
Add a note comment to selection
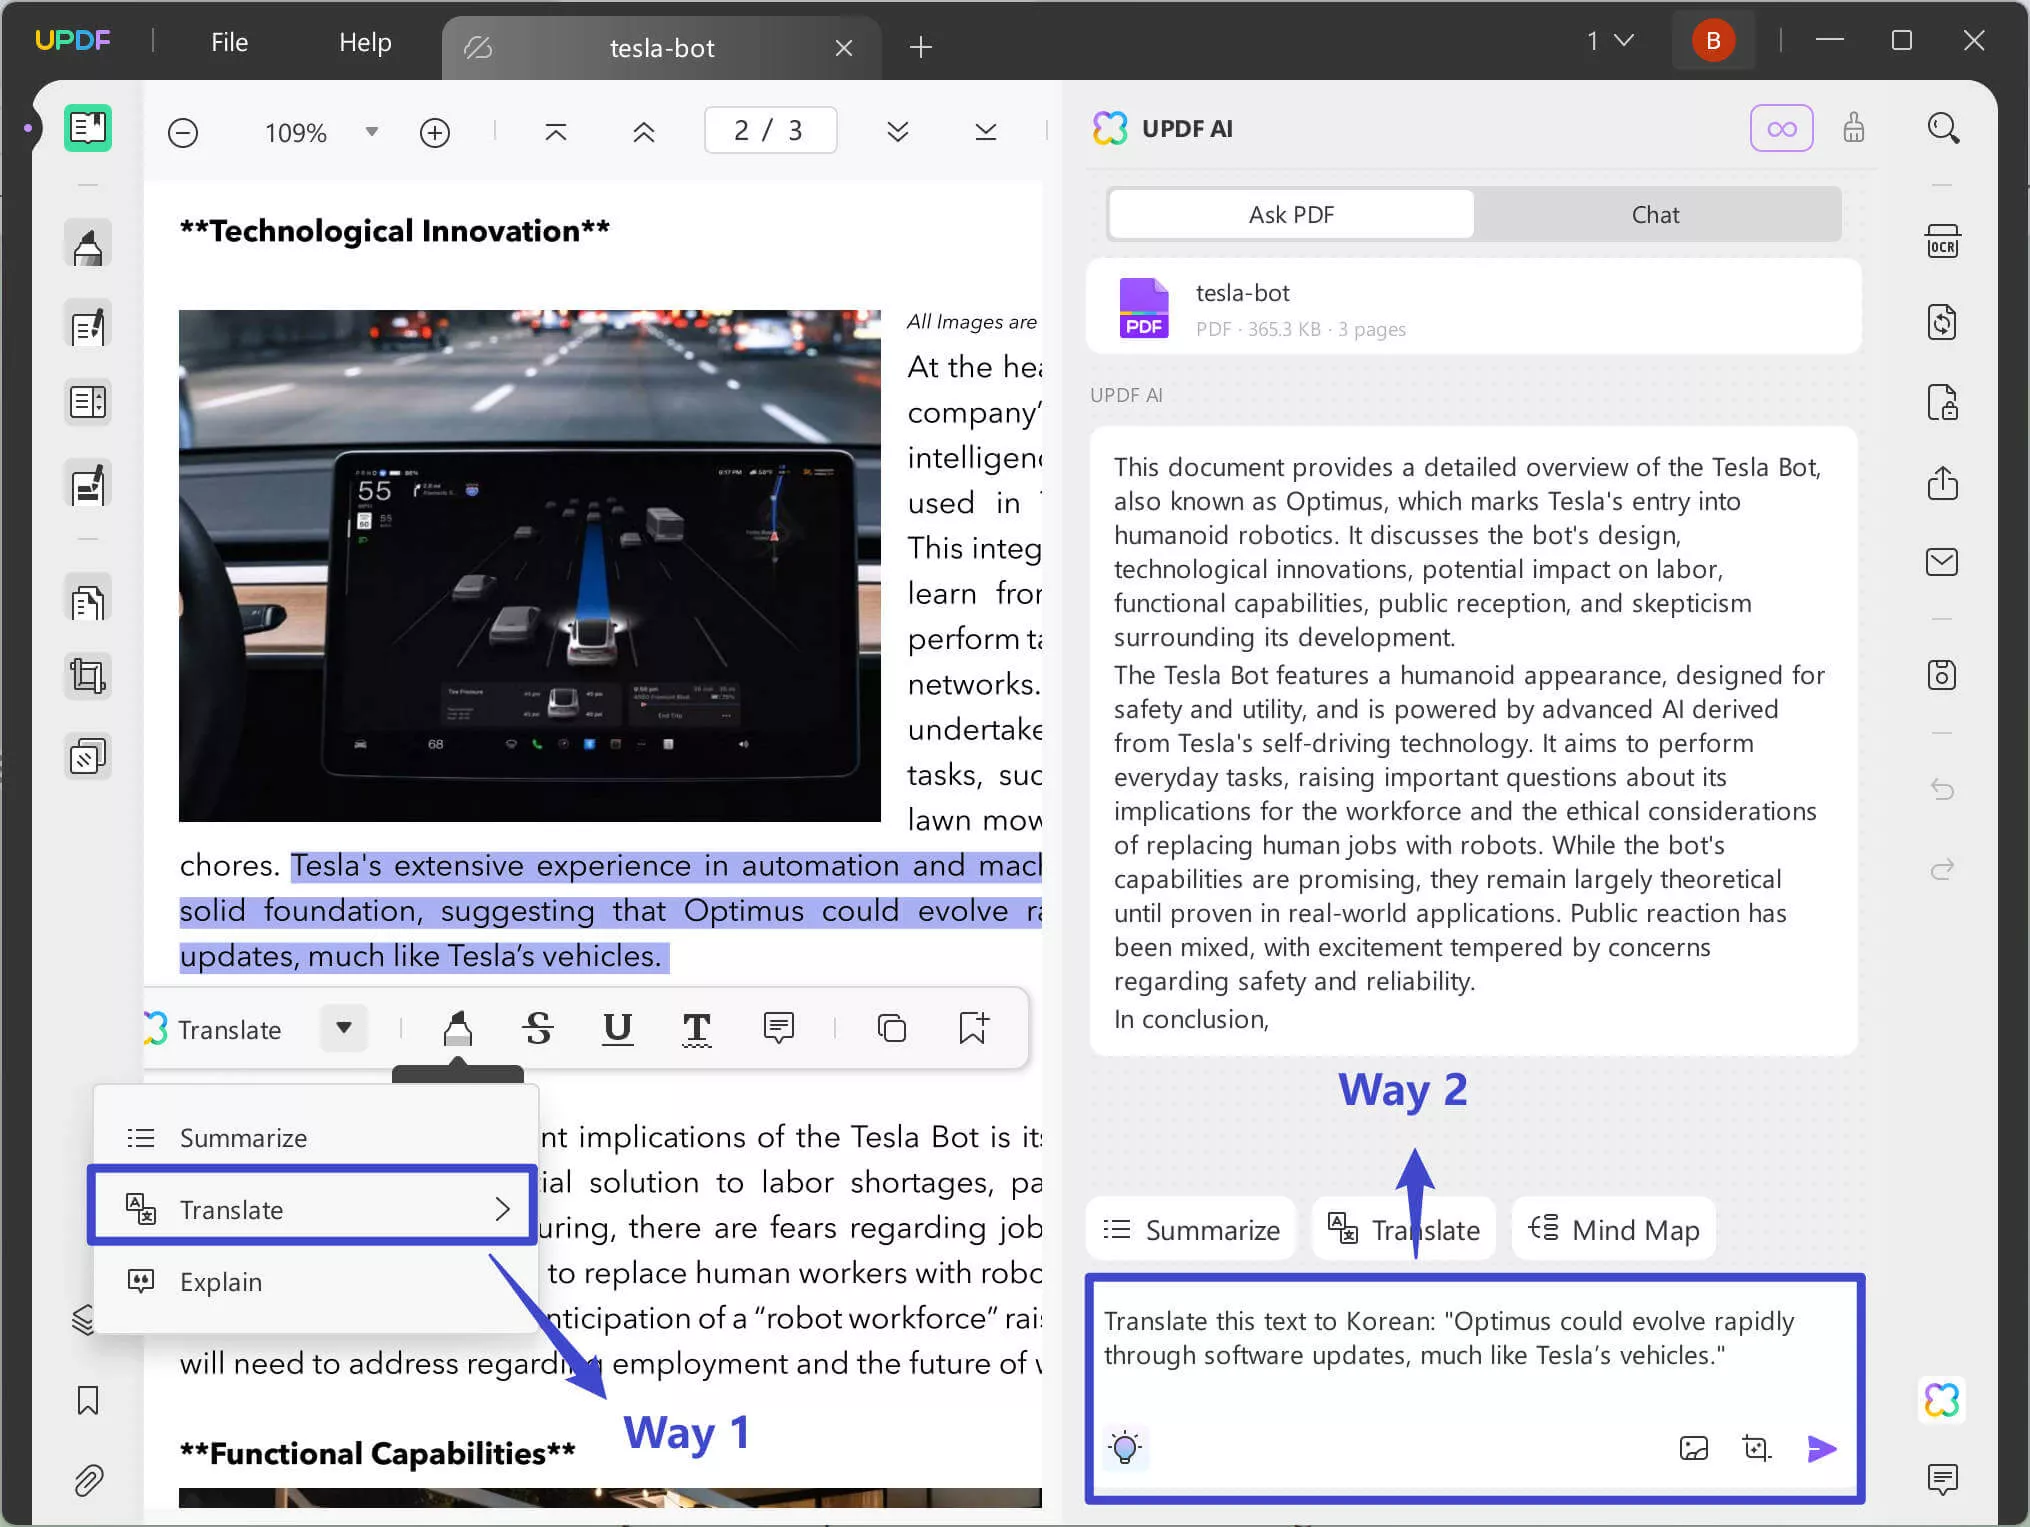coord(778,1028)
